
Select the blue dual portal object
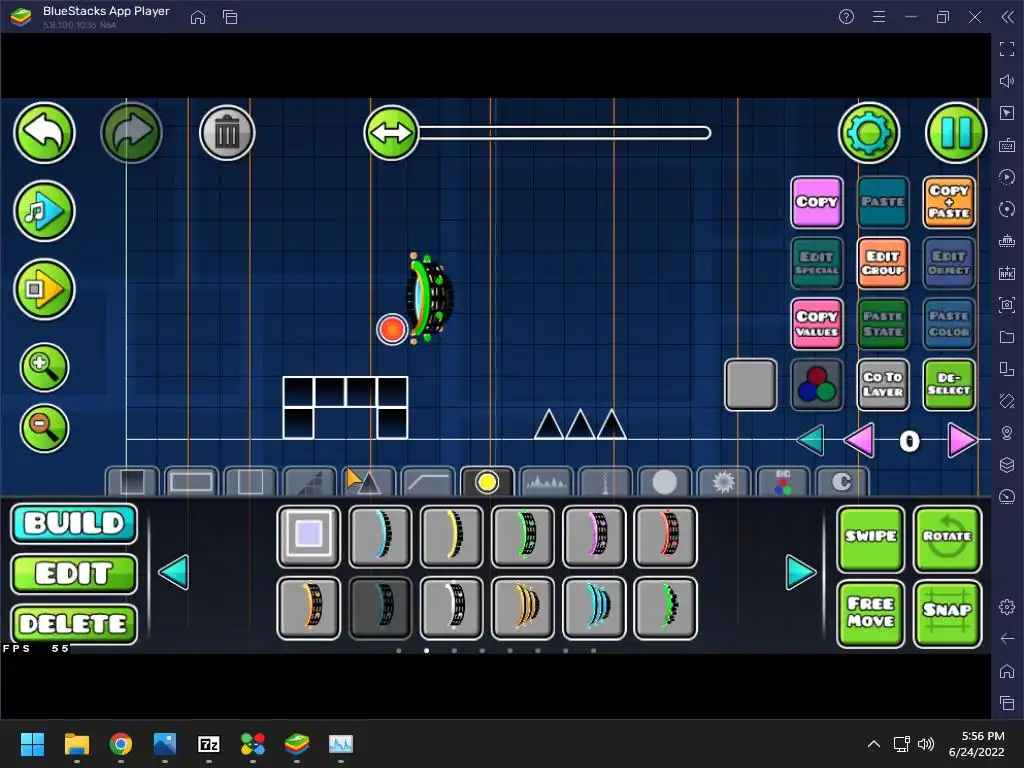point(594,608)
